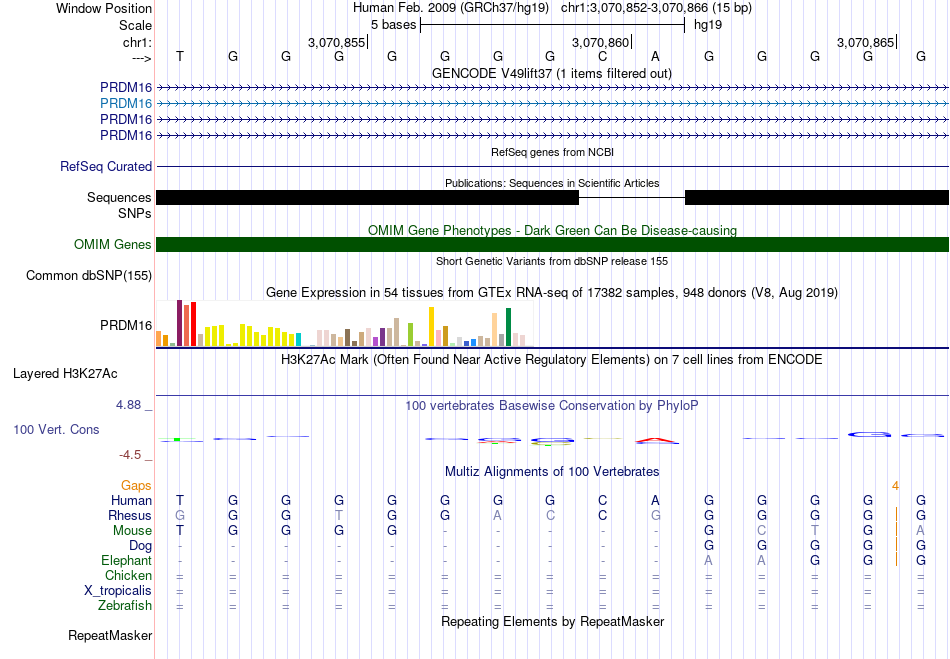
Task: Click the '--->' sequence direction arrow
Action: click(x=142, y=58)
